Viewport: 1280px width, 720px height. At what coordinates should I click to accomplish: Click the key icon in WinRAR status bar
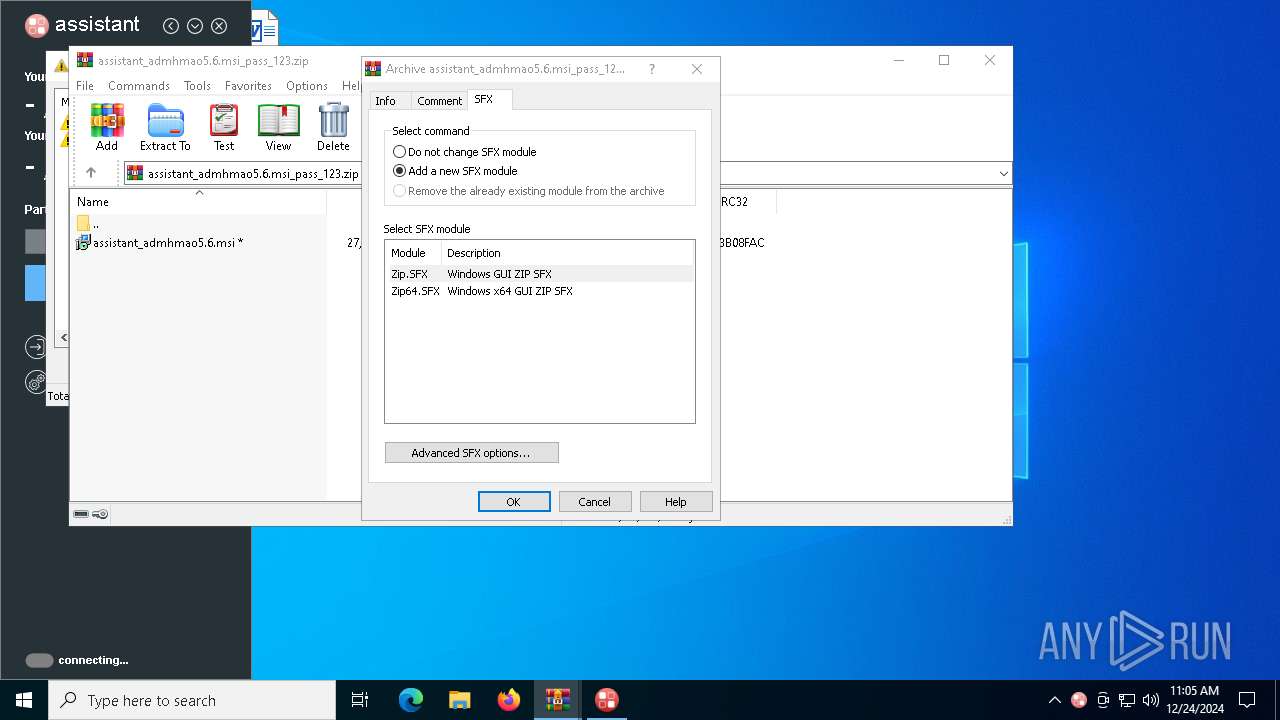pyautogui.click(x=100, y=514)
